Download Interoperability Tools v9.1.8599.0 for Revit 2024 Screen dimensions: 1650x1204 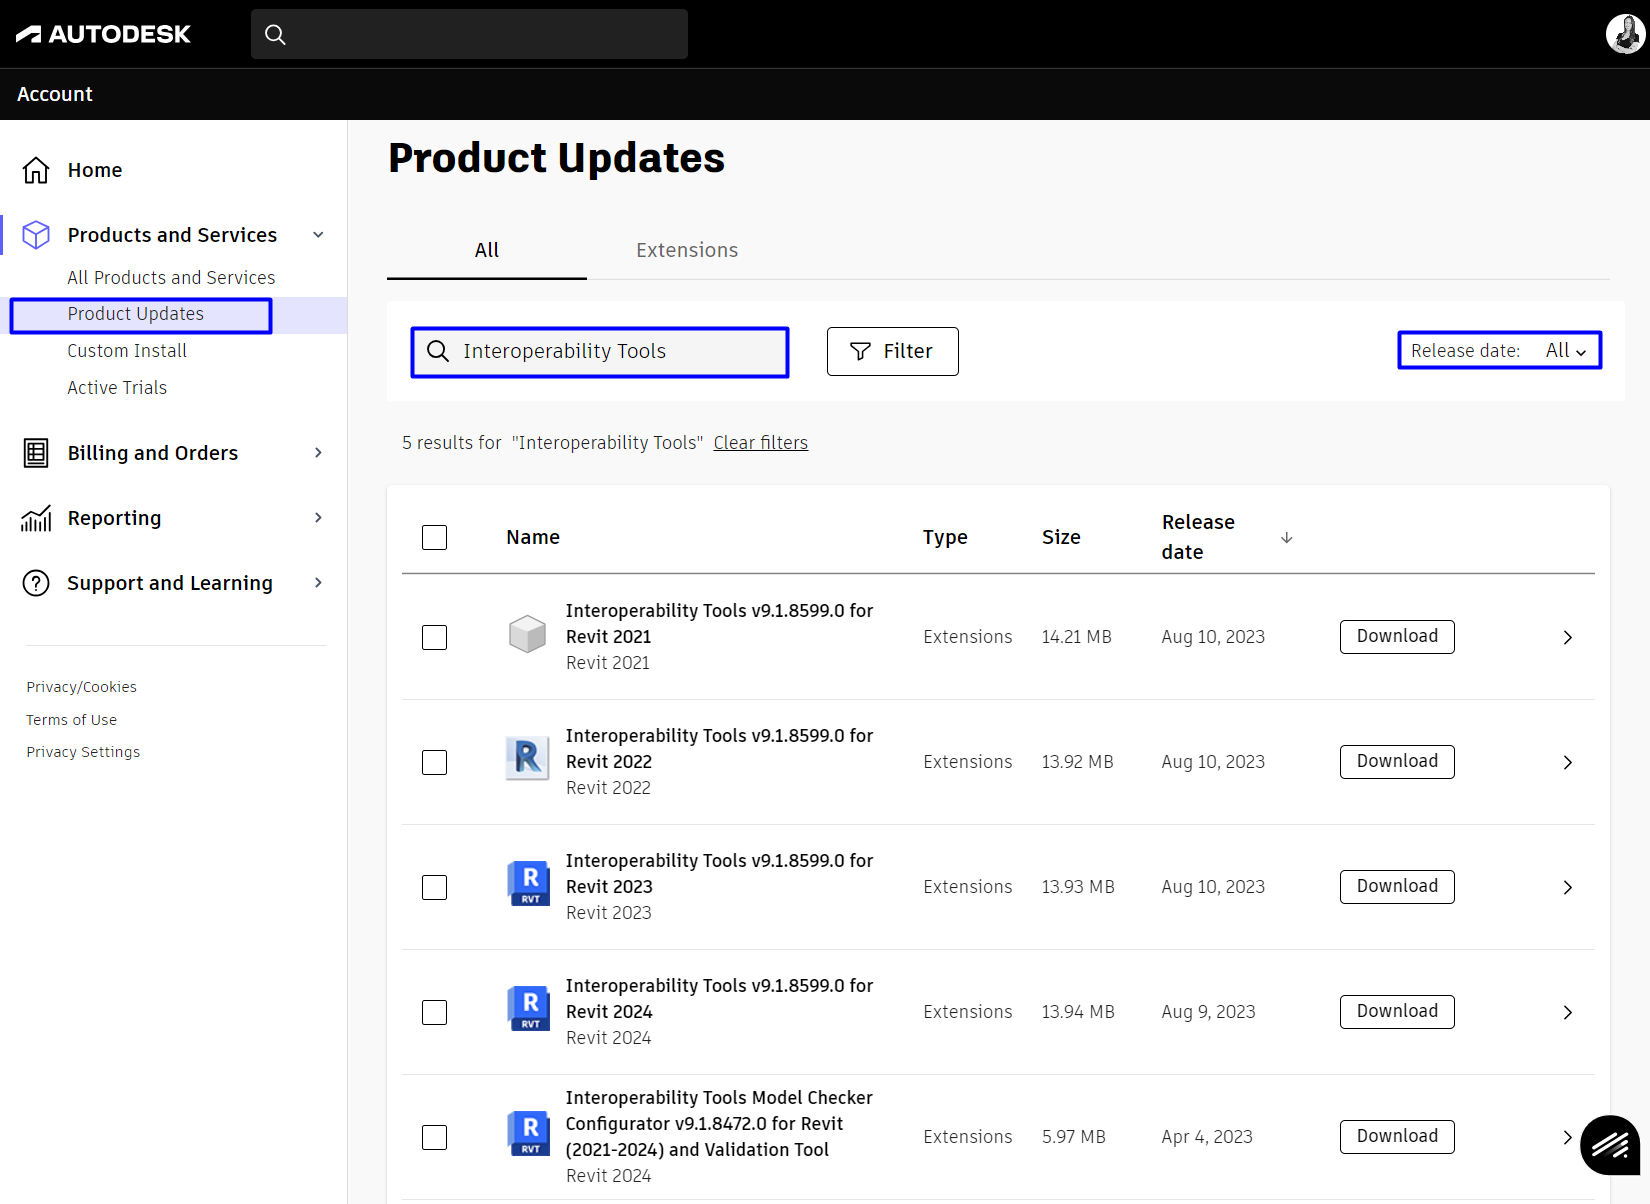pos(1397,1012)
